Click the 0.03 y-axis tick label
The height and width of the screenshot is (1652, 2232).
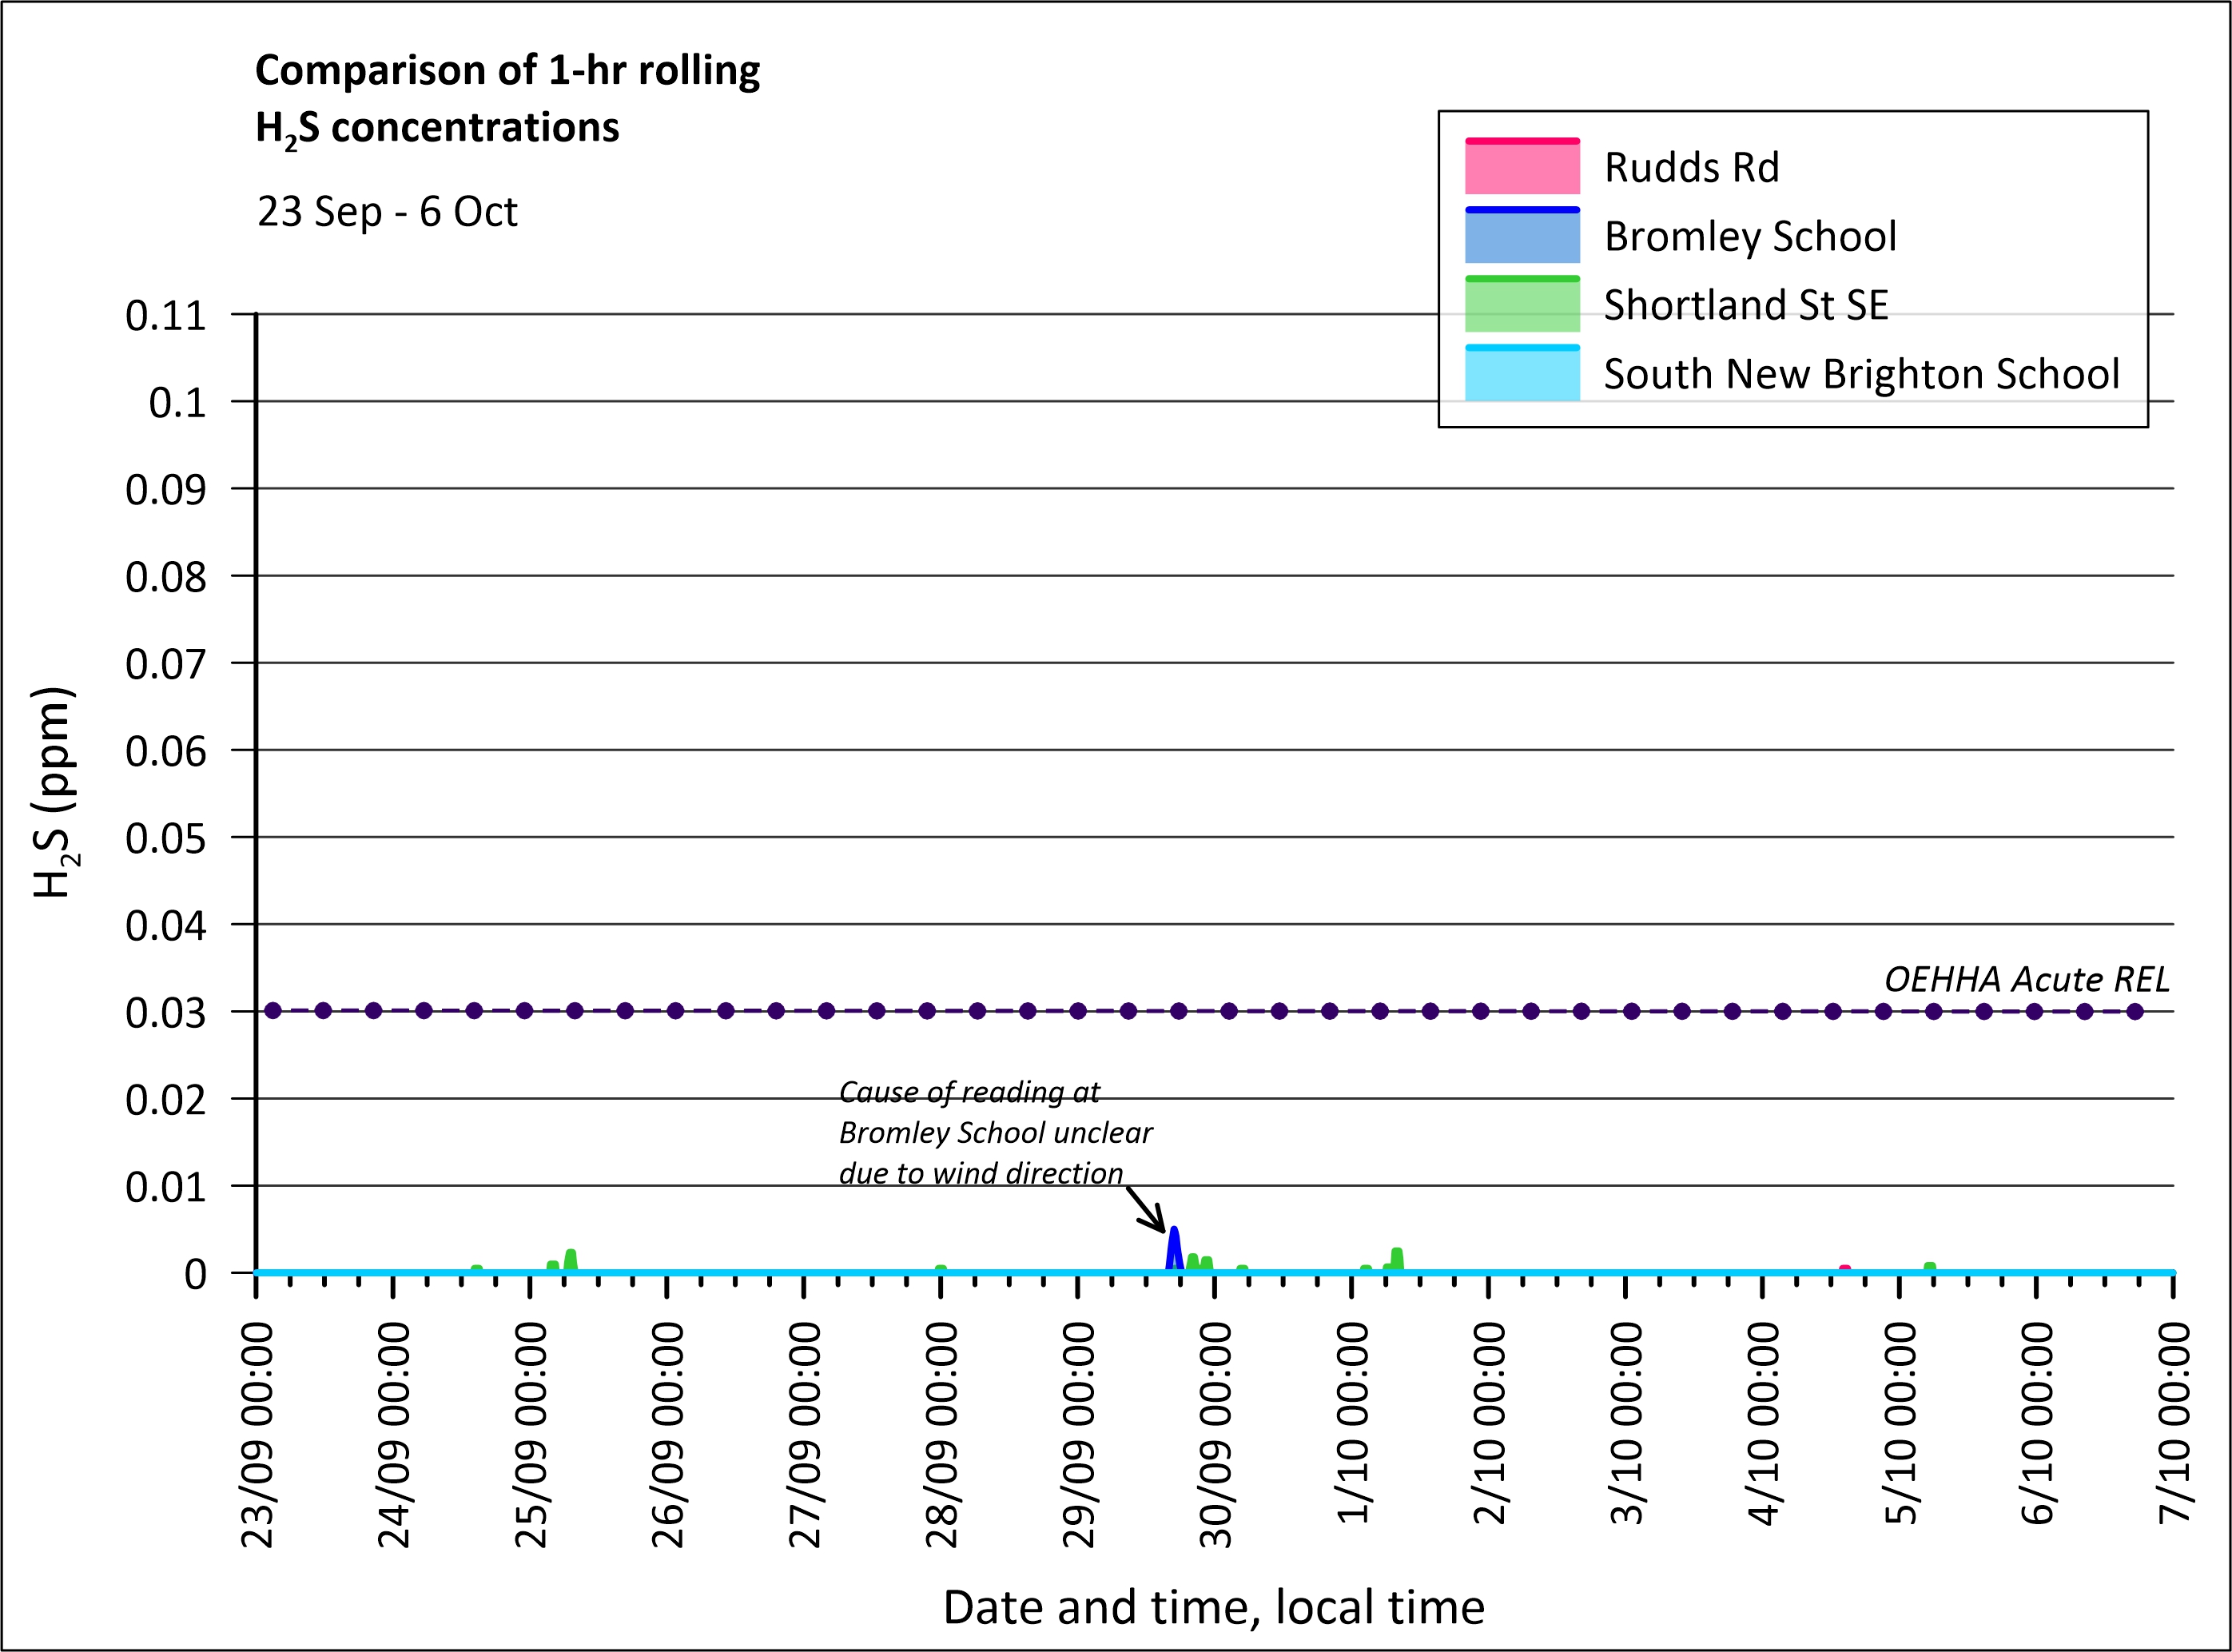165,1013
